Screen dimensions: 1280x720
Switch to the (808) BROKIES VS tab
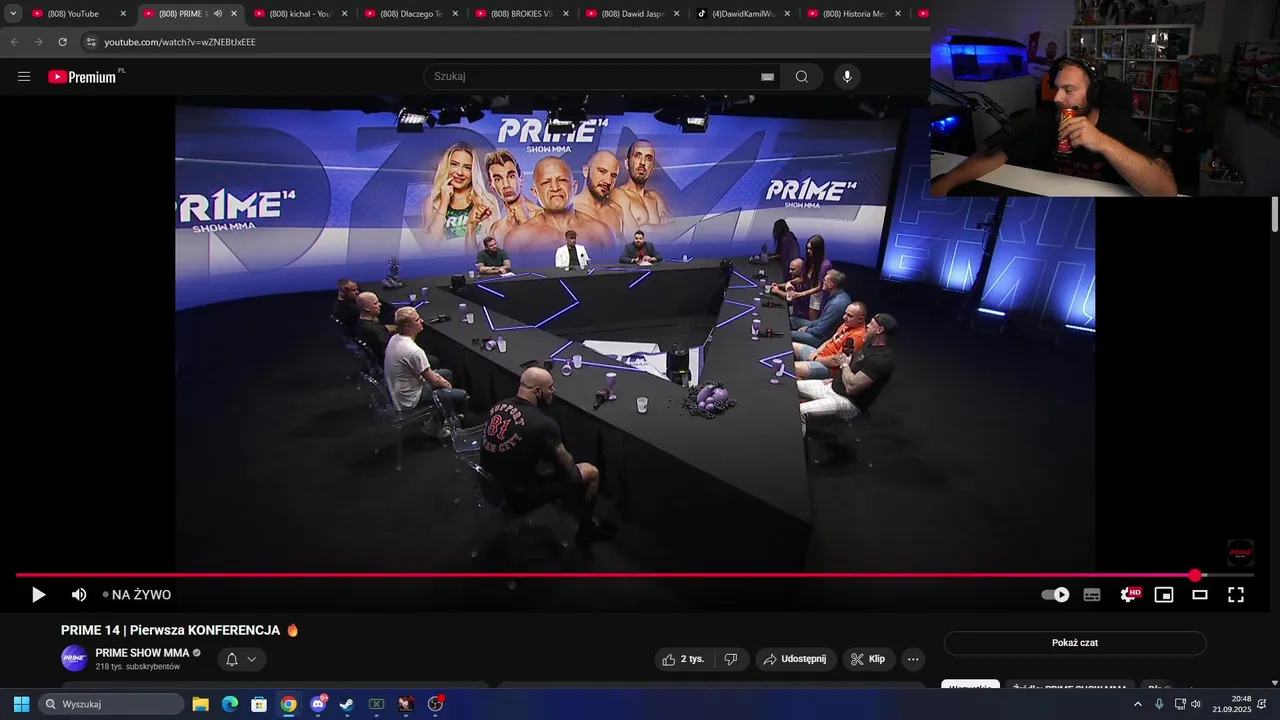pos(522,14)
